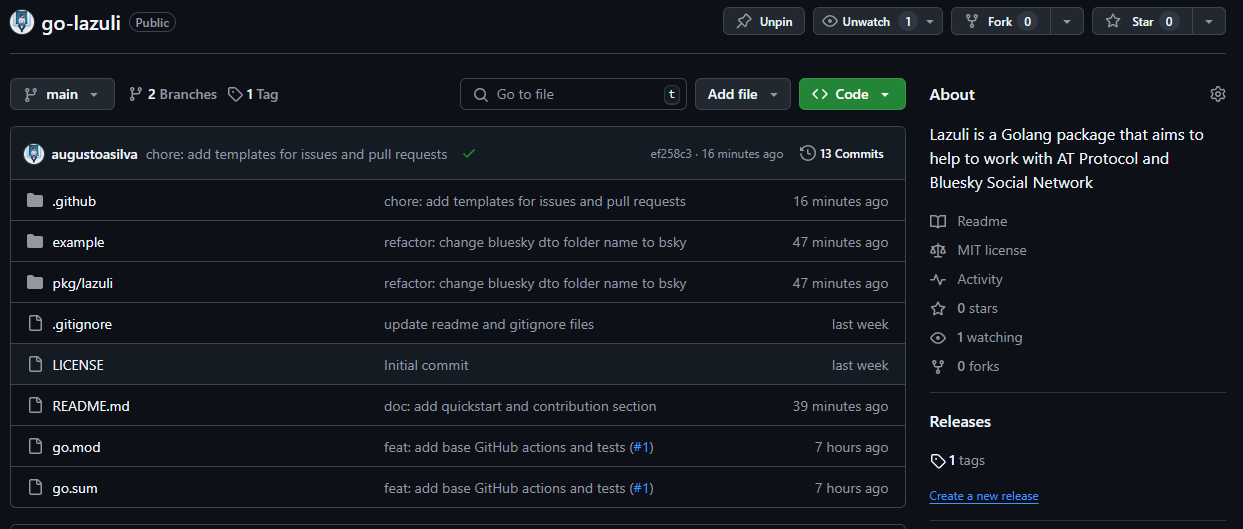Click the branch icon beside 2 Branches
The image size is (1243, 529).
(x=136, y=94)
